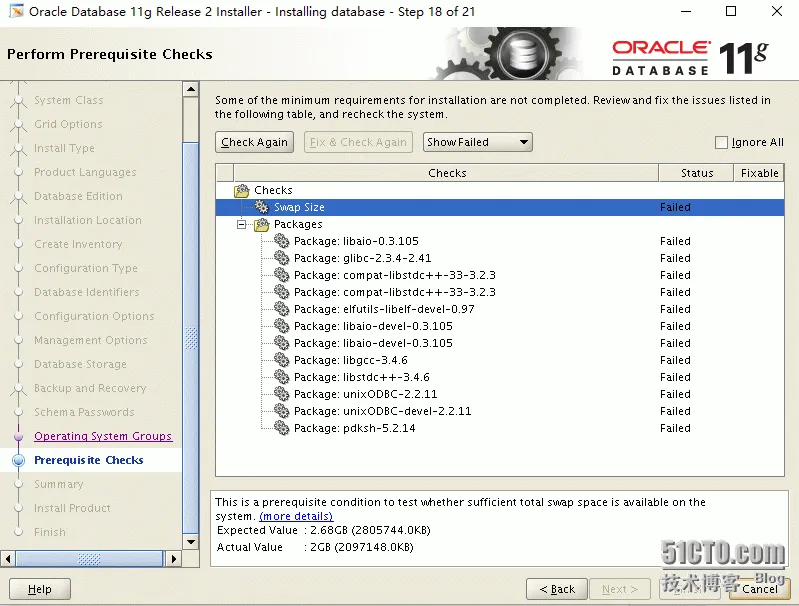Select Package: libaio-0.3.105 row

pyautogui.click(x=499, y=241)
